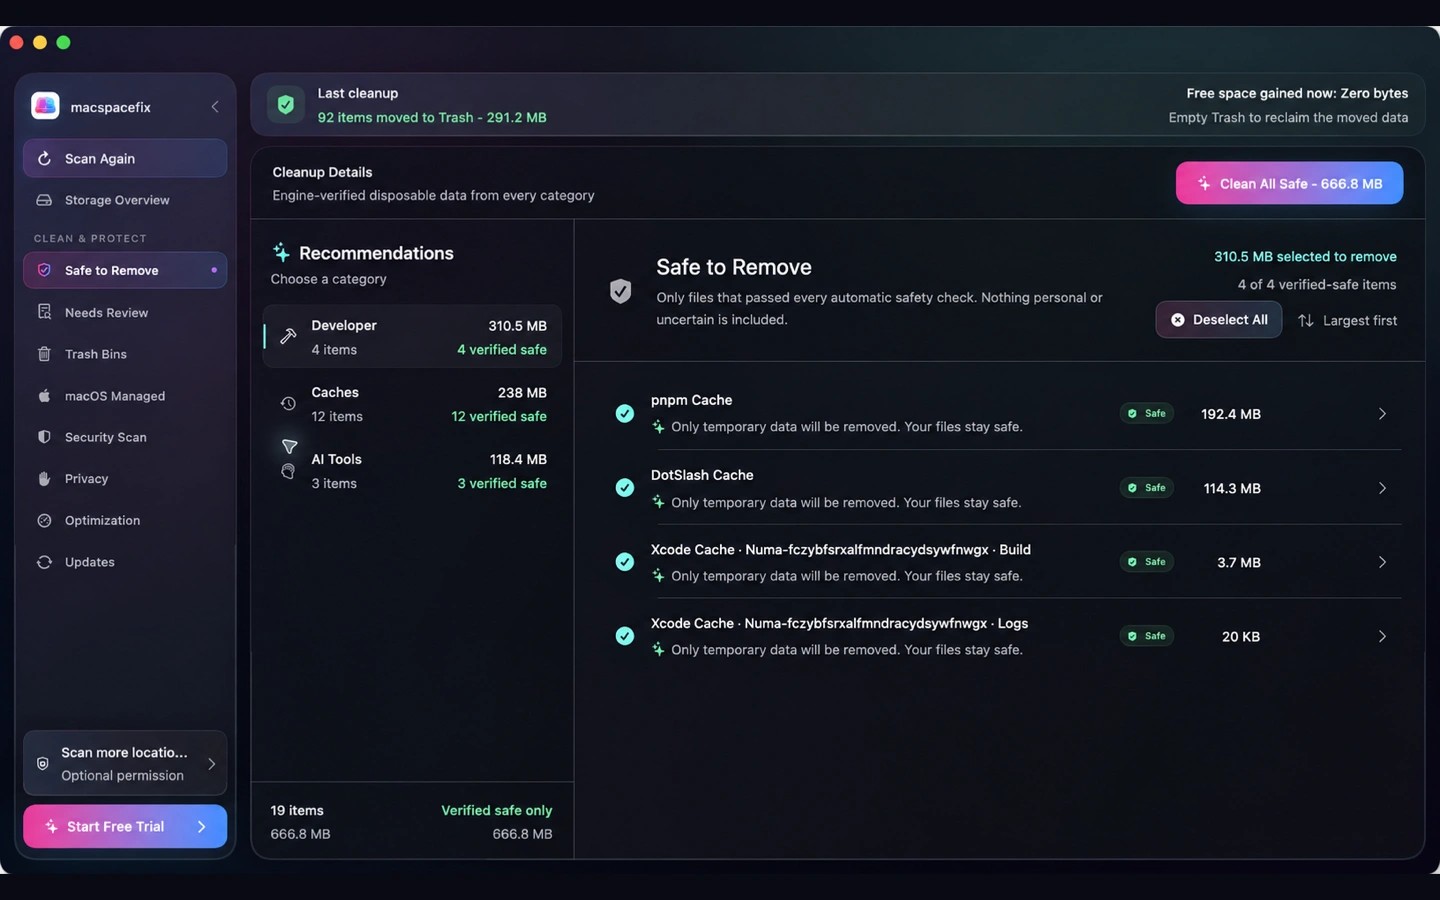Open Scan more locations permission chevron
This screenshot has height=900, width=1440.
[212, 764]
